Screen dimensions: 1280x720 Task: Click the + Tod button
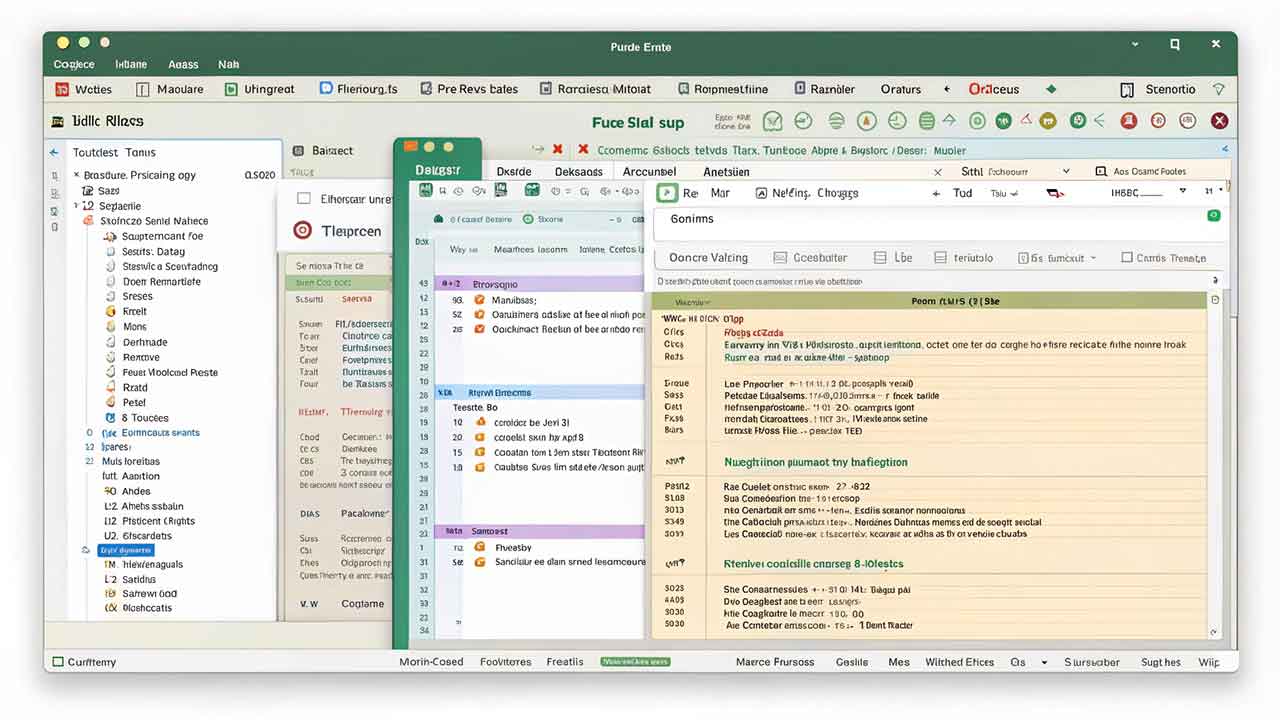(952, 193)
